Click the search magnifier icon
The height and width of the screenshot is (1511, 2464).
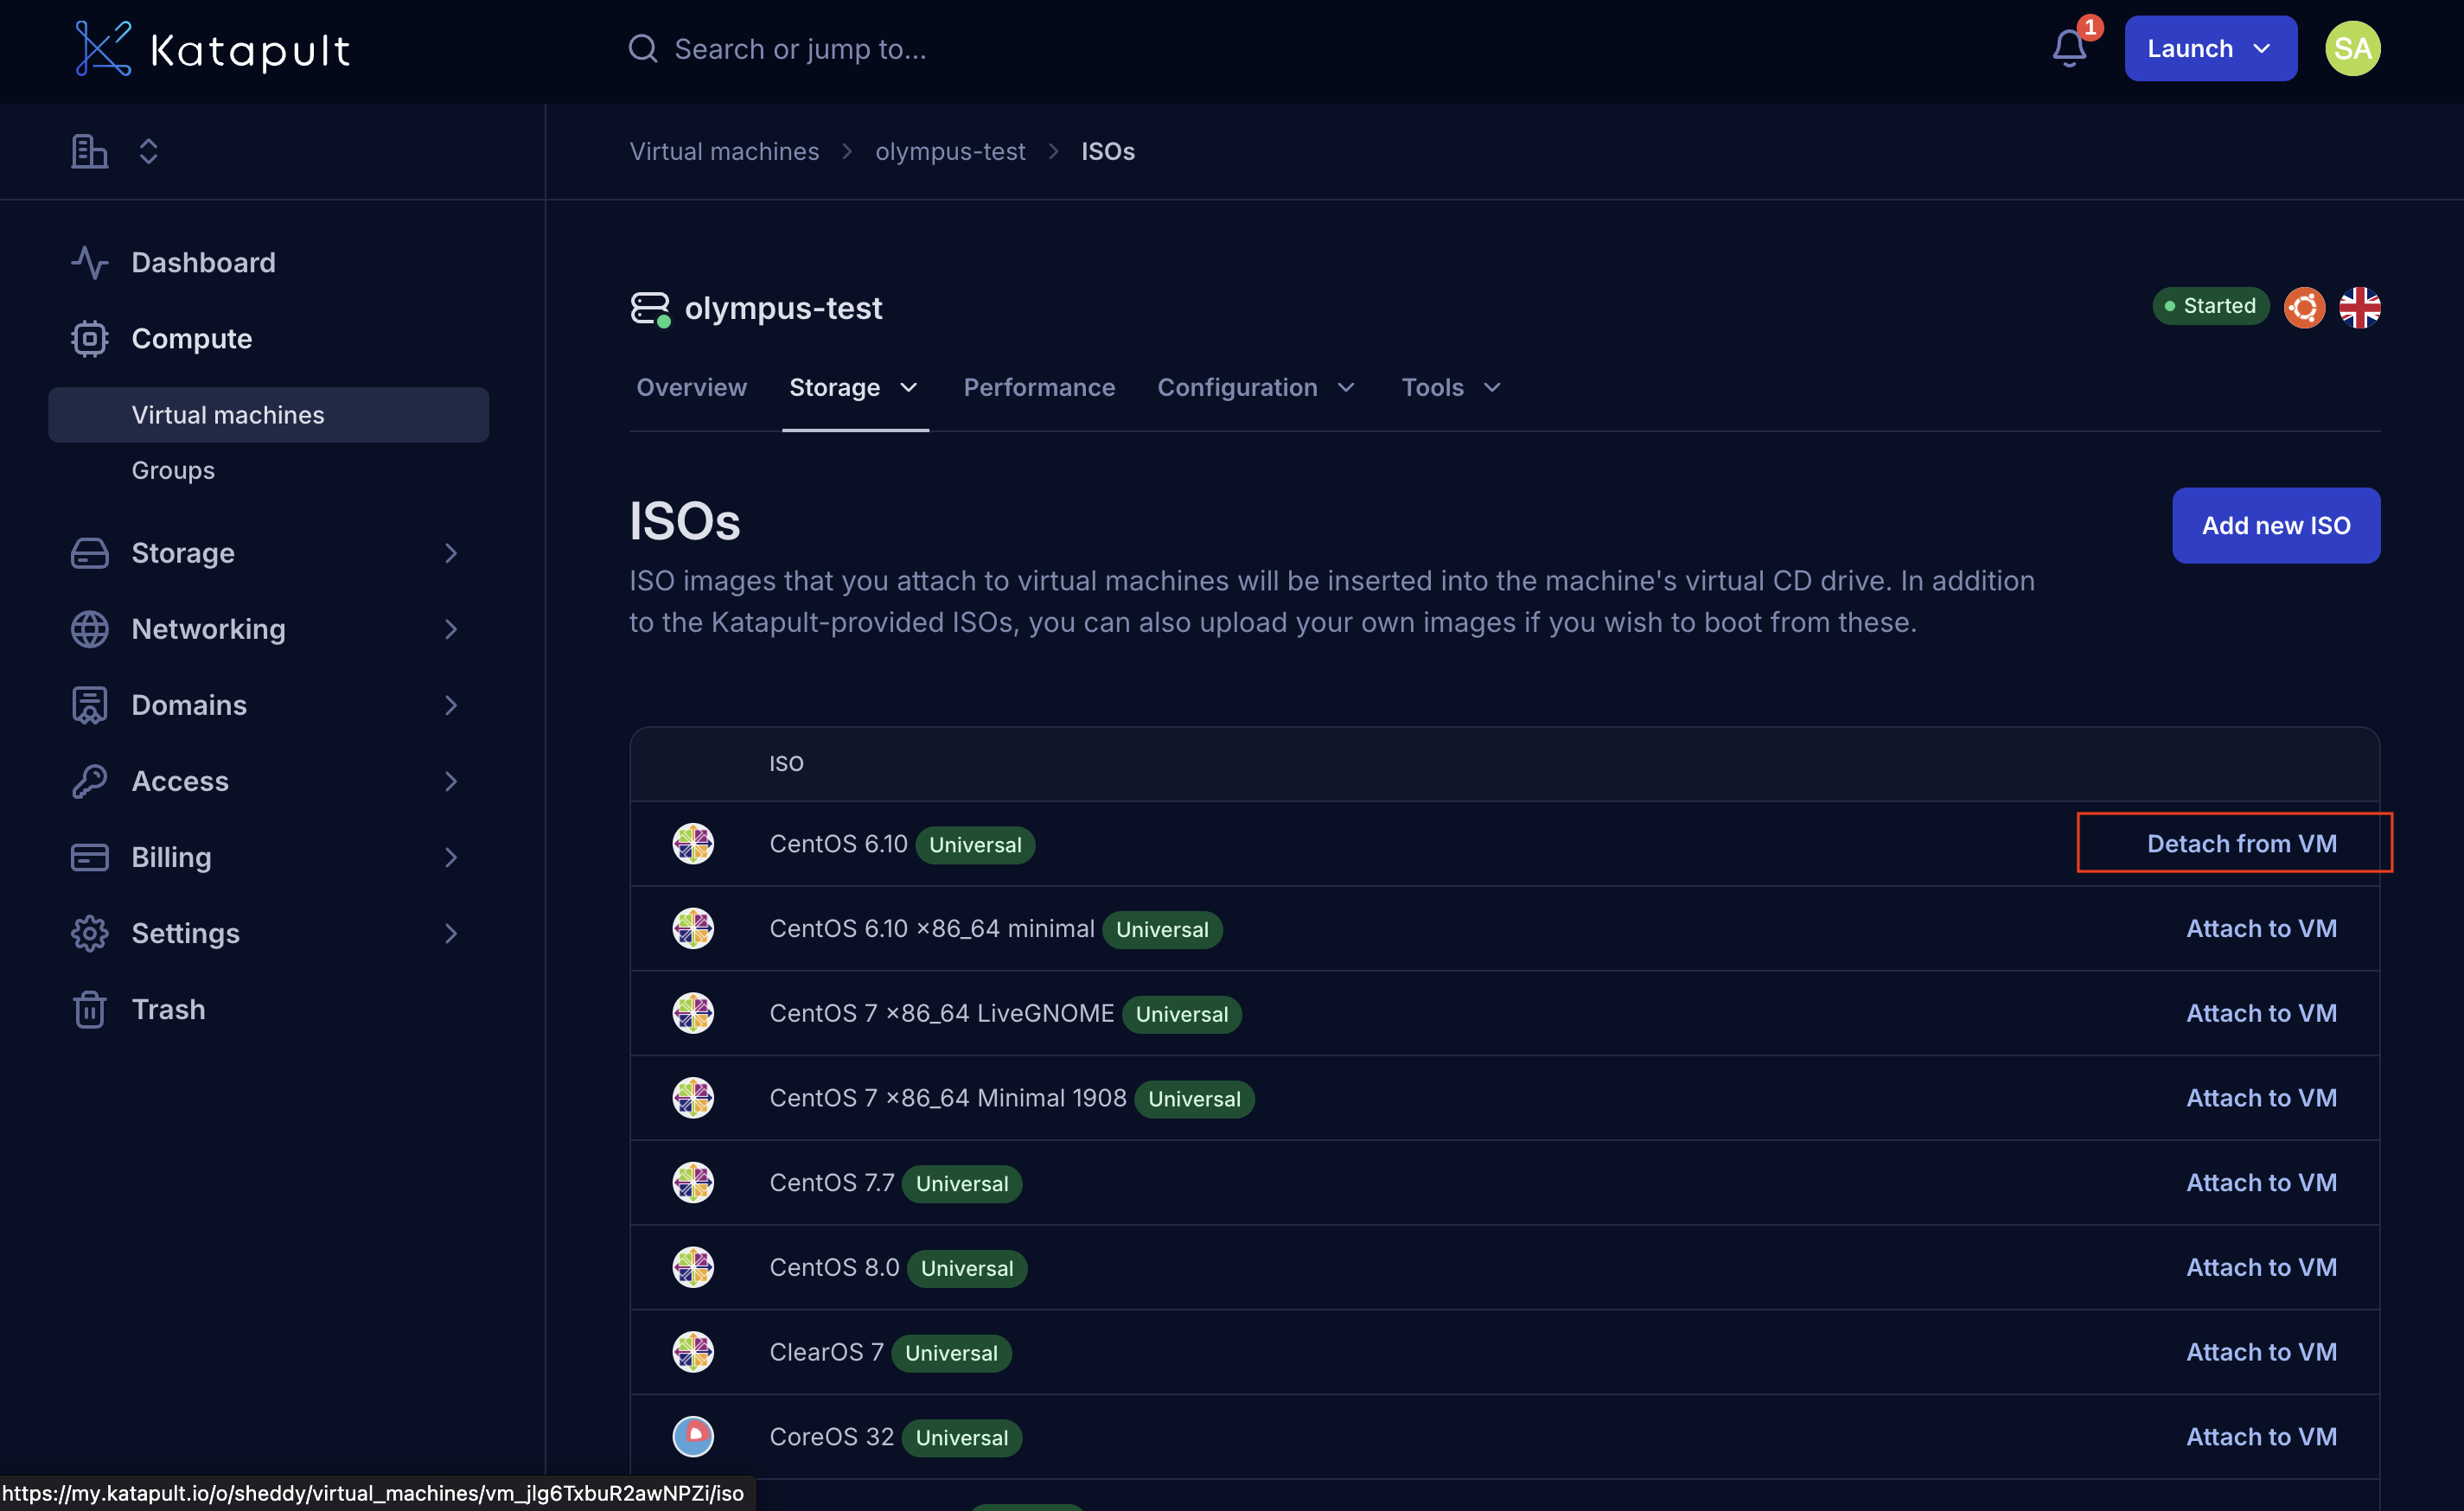tap(642, 48)
